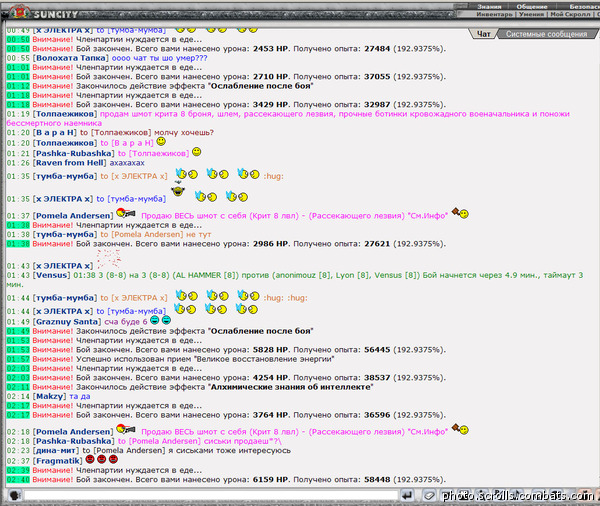The width and height of the screenshot is (600, 506).
Task: Click the experience value 27484
Action: click(377, 49)
